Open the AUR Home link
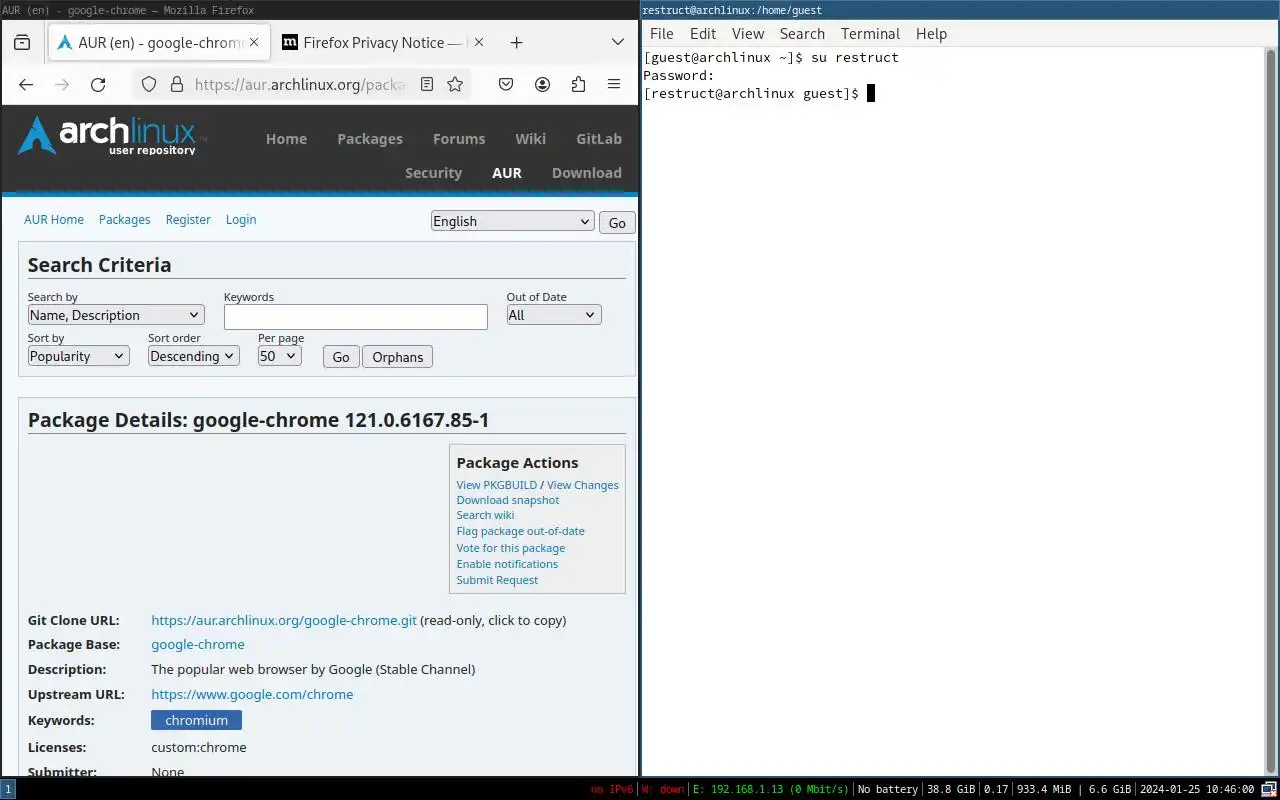1280x800 pixels. coord(54,220)
